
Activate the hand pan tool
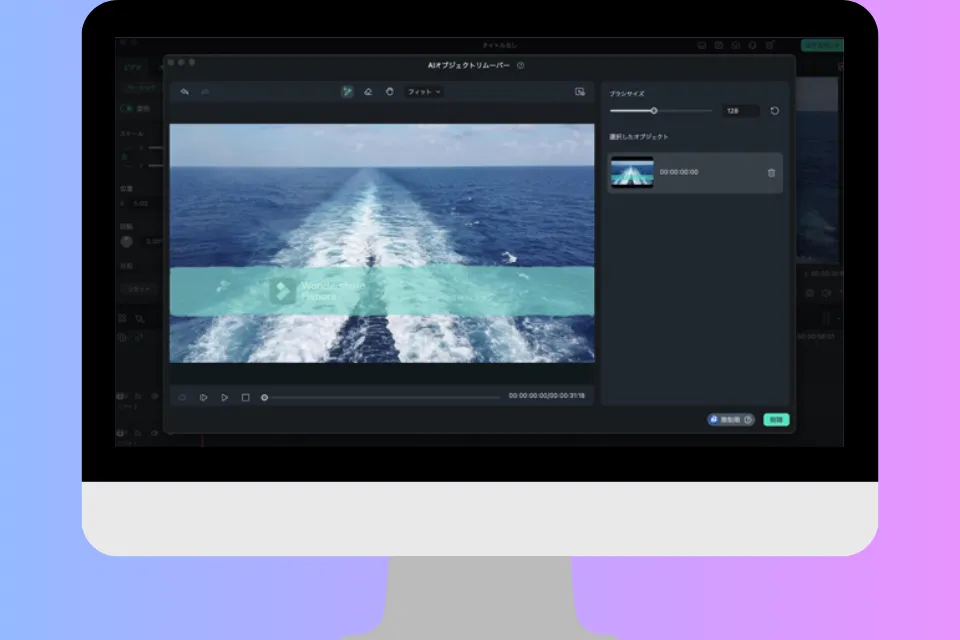tap(389, 91)
